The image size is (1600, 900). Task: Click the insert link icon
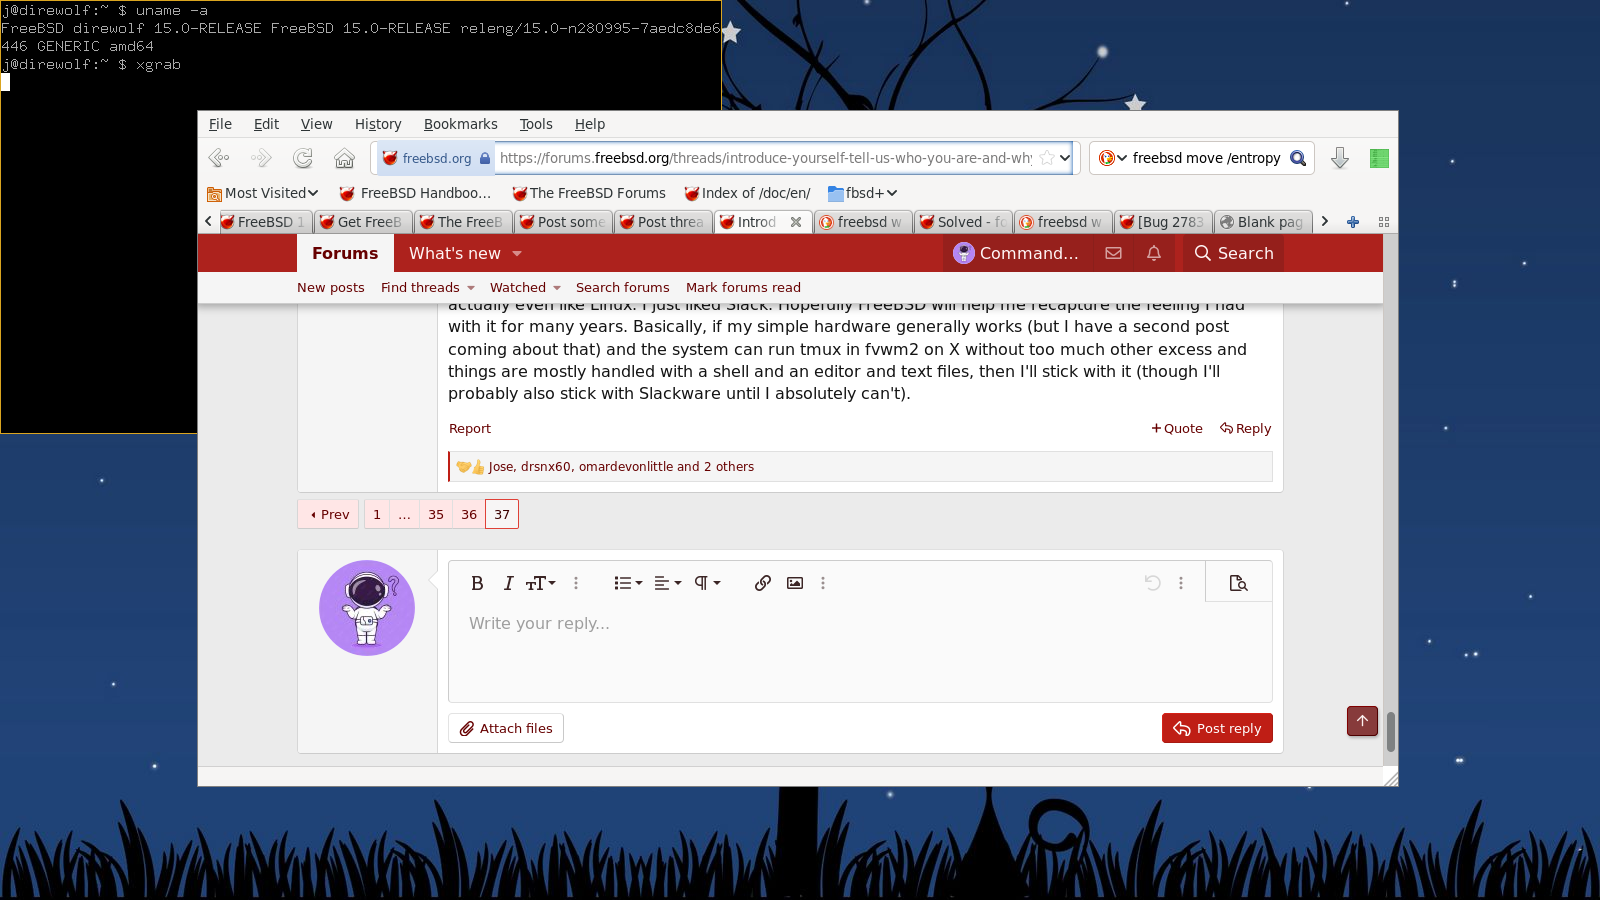pyautogui.click(x=763, y=583)
